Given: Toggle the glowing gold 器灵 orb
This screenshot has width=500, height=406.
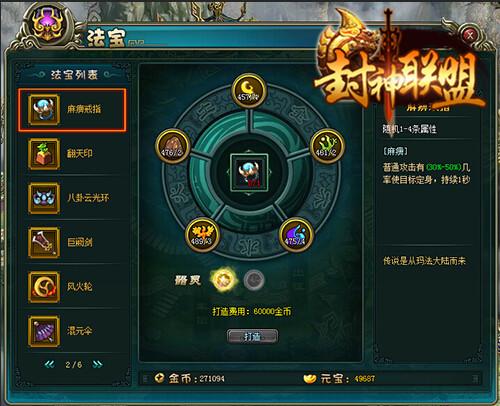Looking at the screenshot, I should [x=223, y=280].
